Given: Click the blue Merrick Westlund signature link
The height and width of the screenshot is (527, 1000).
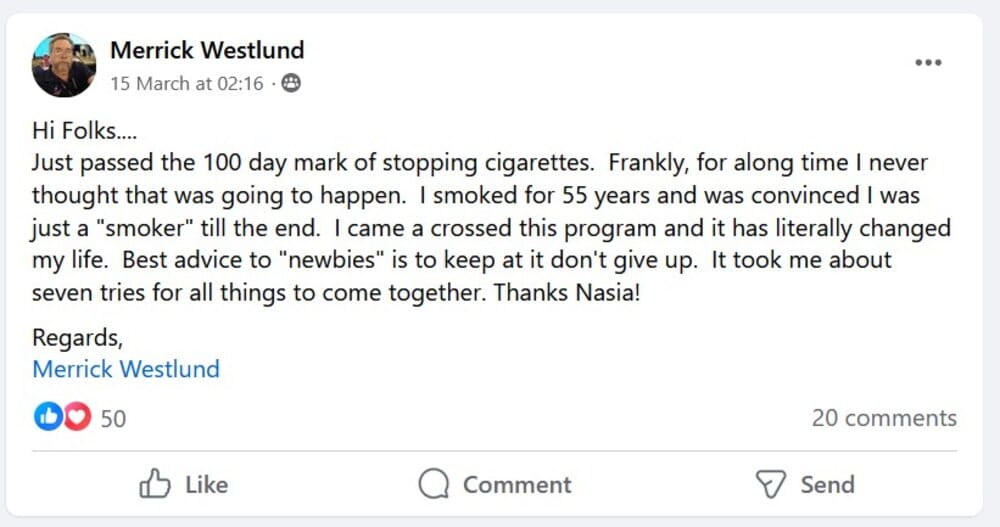Looking at the screenshot, I should click(126, 369).
